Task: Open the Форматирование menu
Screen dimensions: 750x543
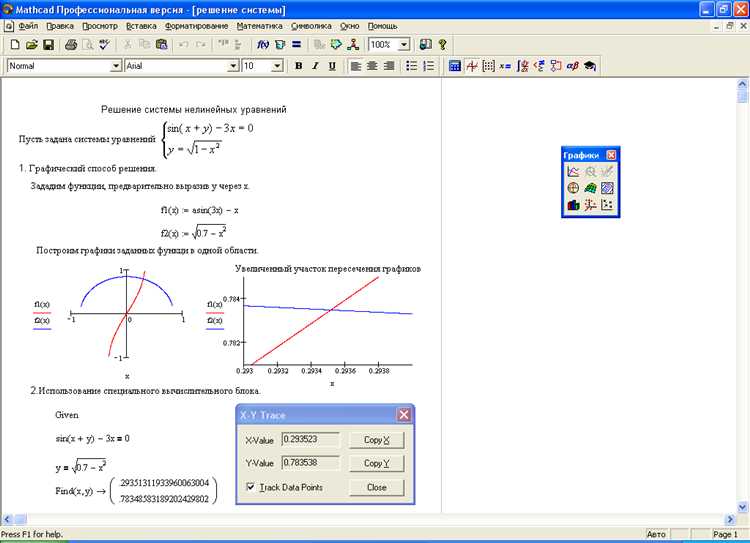Action: 196,26
